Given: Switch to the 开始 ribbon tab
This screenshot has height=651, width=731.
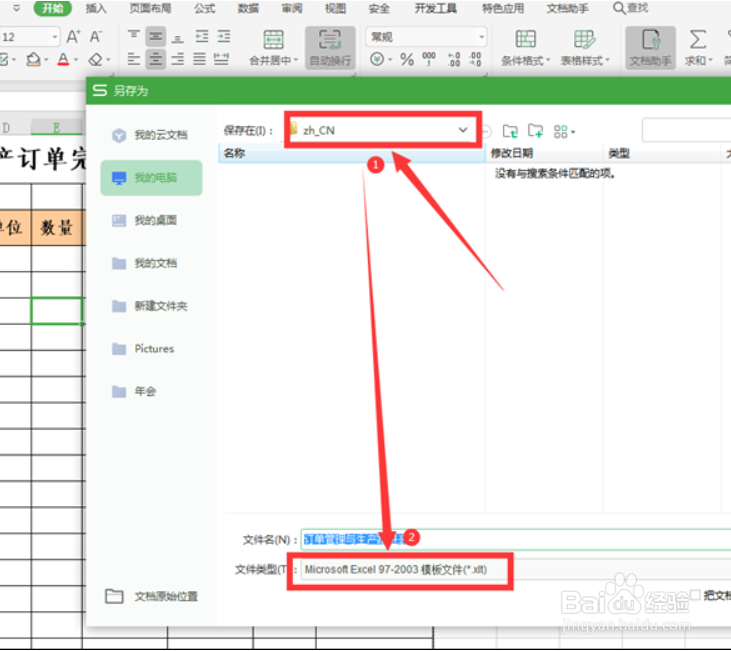Looking at the screenshot, I should (x=53, y=8).
